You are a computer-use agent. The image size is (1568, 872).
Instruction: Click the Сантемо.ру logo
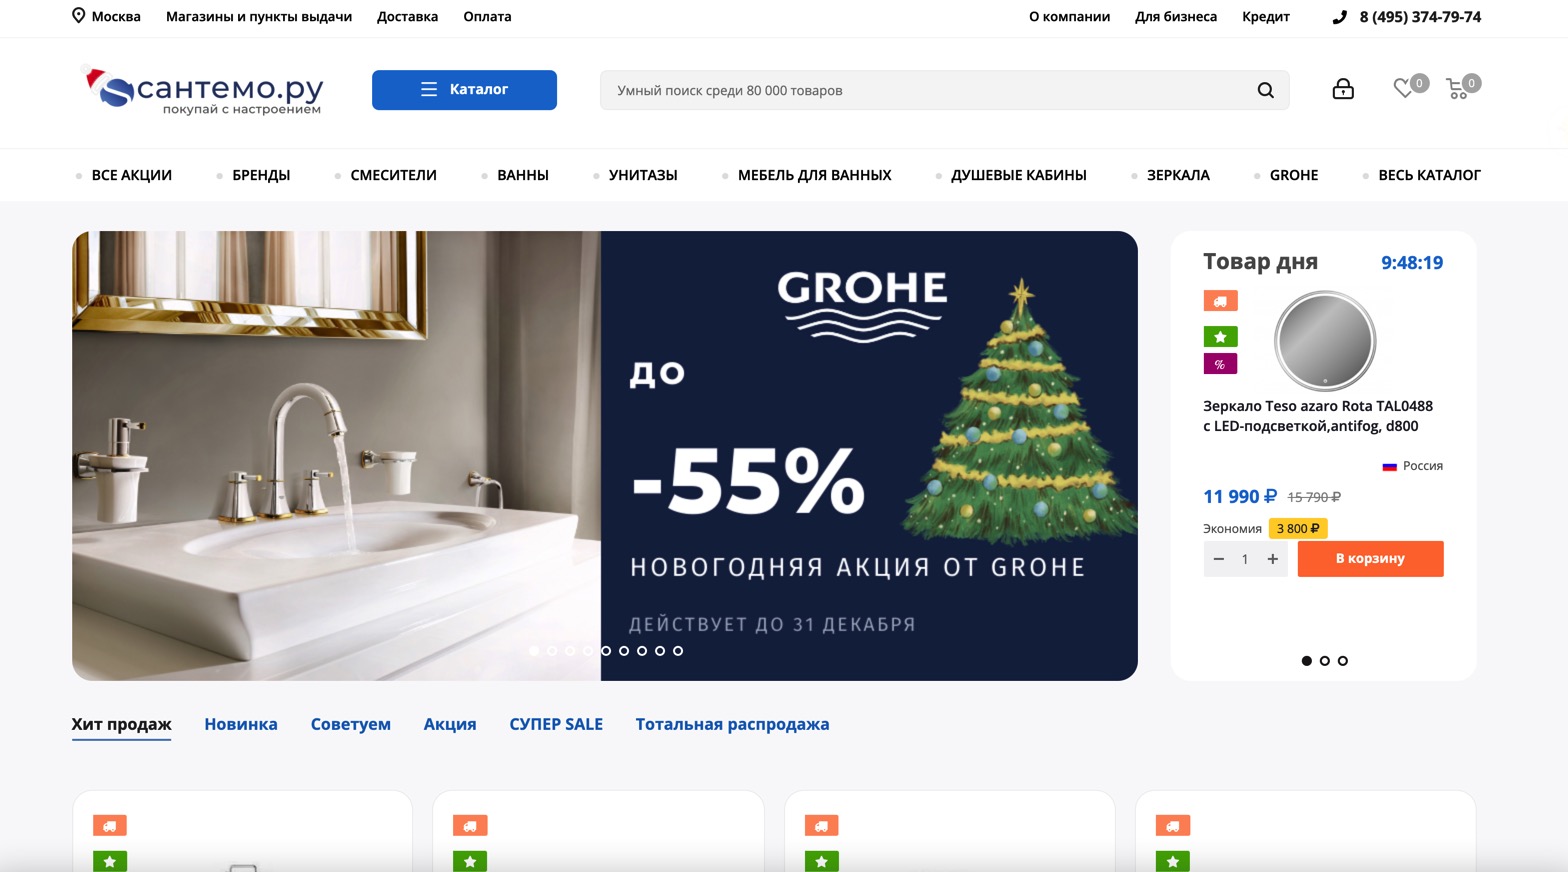pos(202,90)
